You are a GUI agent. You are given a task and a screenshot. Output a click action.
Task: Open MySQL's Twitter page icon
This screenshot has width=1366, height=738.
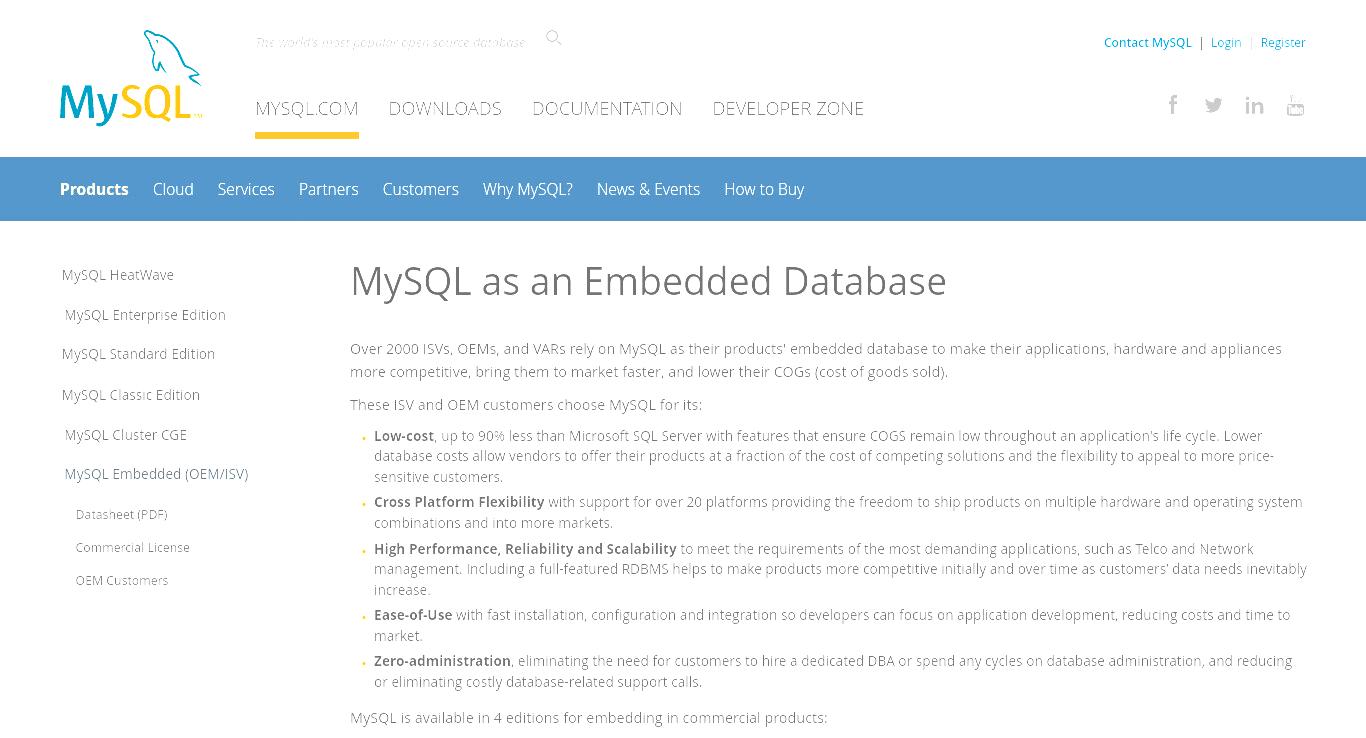click(x=1213, y=105)
